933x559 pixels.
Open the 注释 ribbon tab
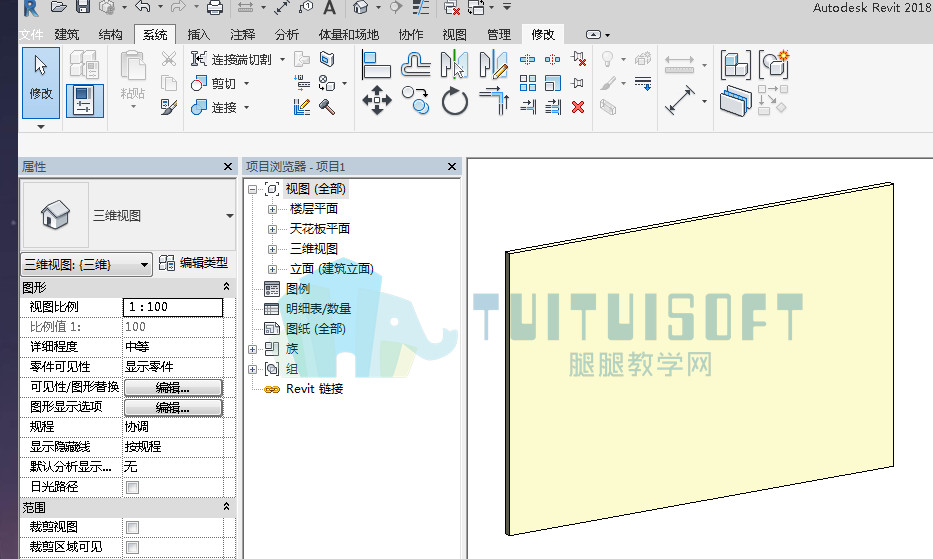click(243, 35)
